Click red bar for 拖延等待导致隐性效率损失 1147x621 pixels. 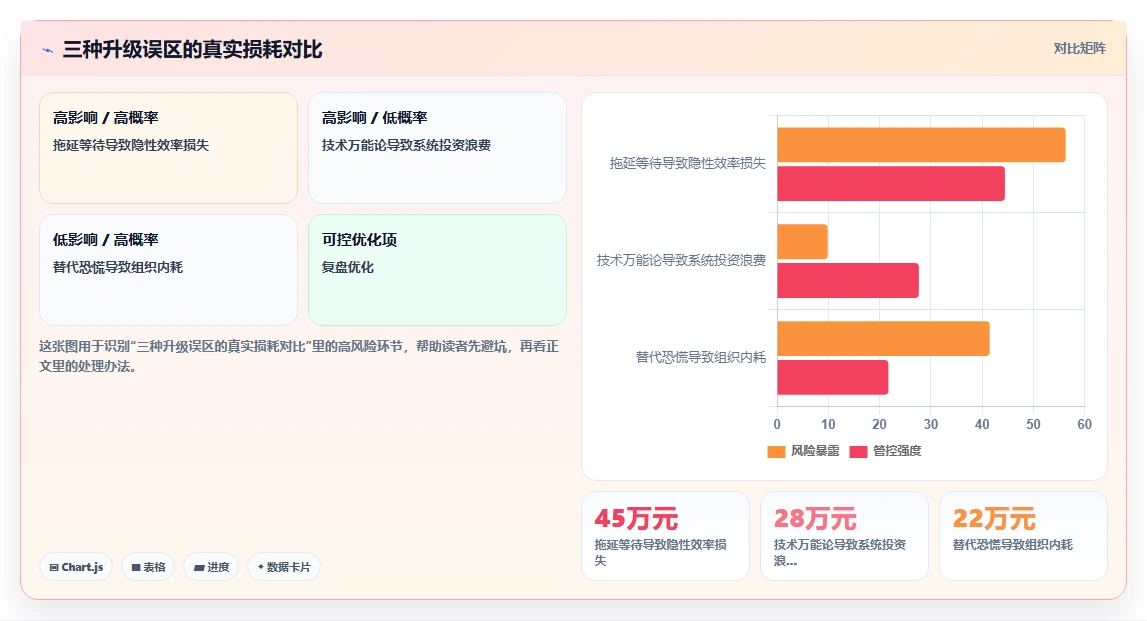(x=891, y=184)
